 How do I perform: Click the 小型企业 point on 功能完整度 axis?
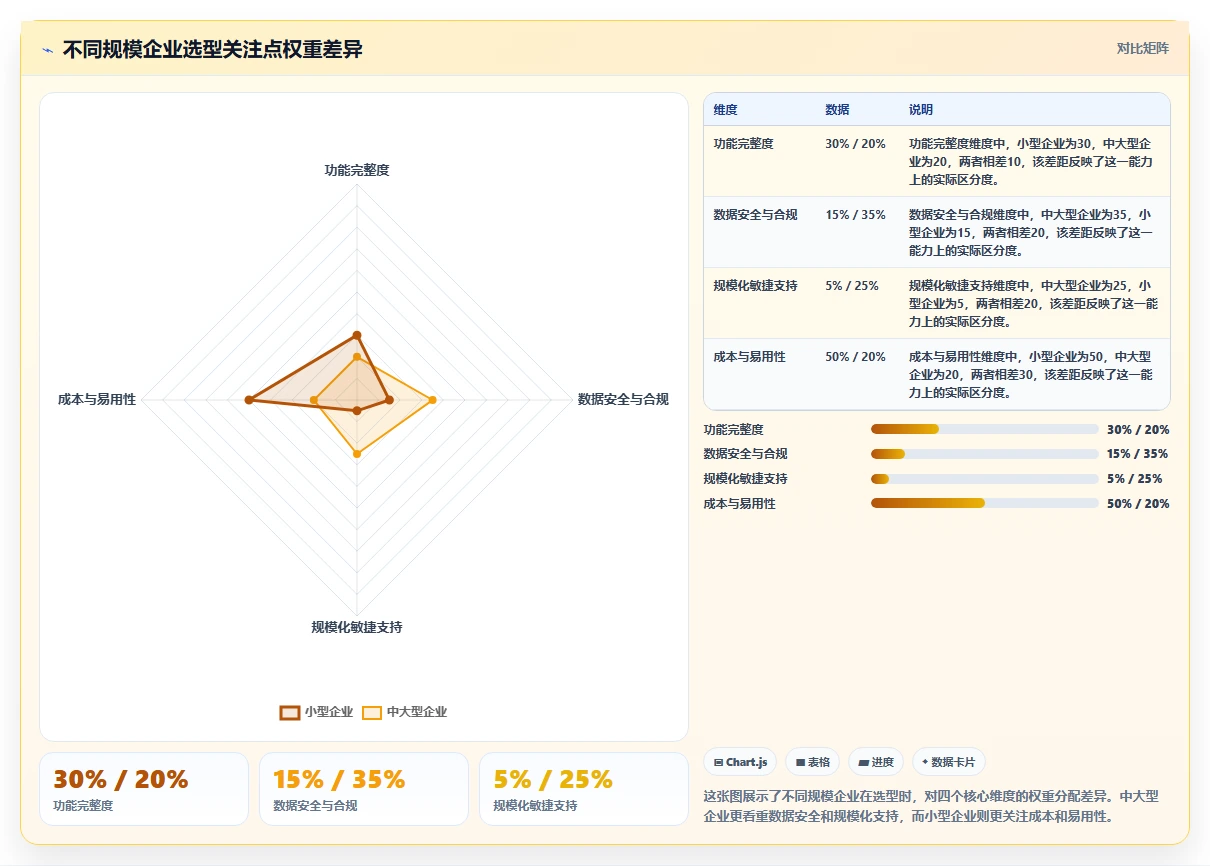(357, 335)
